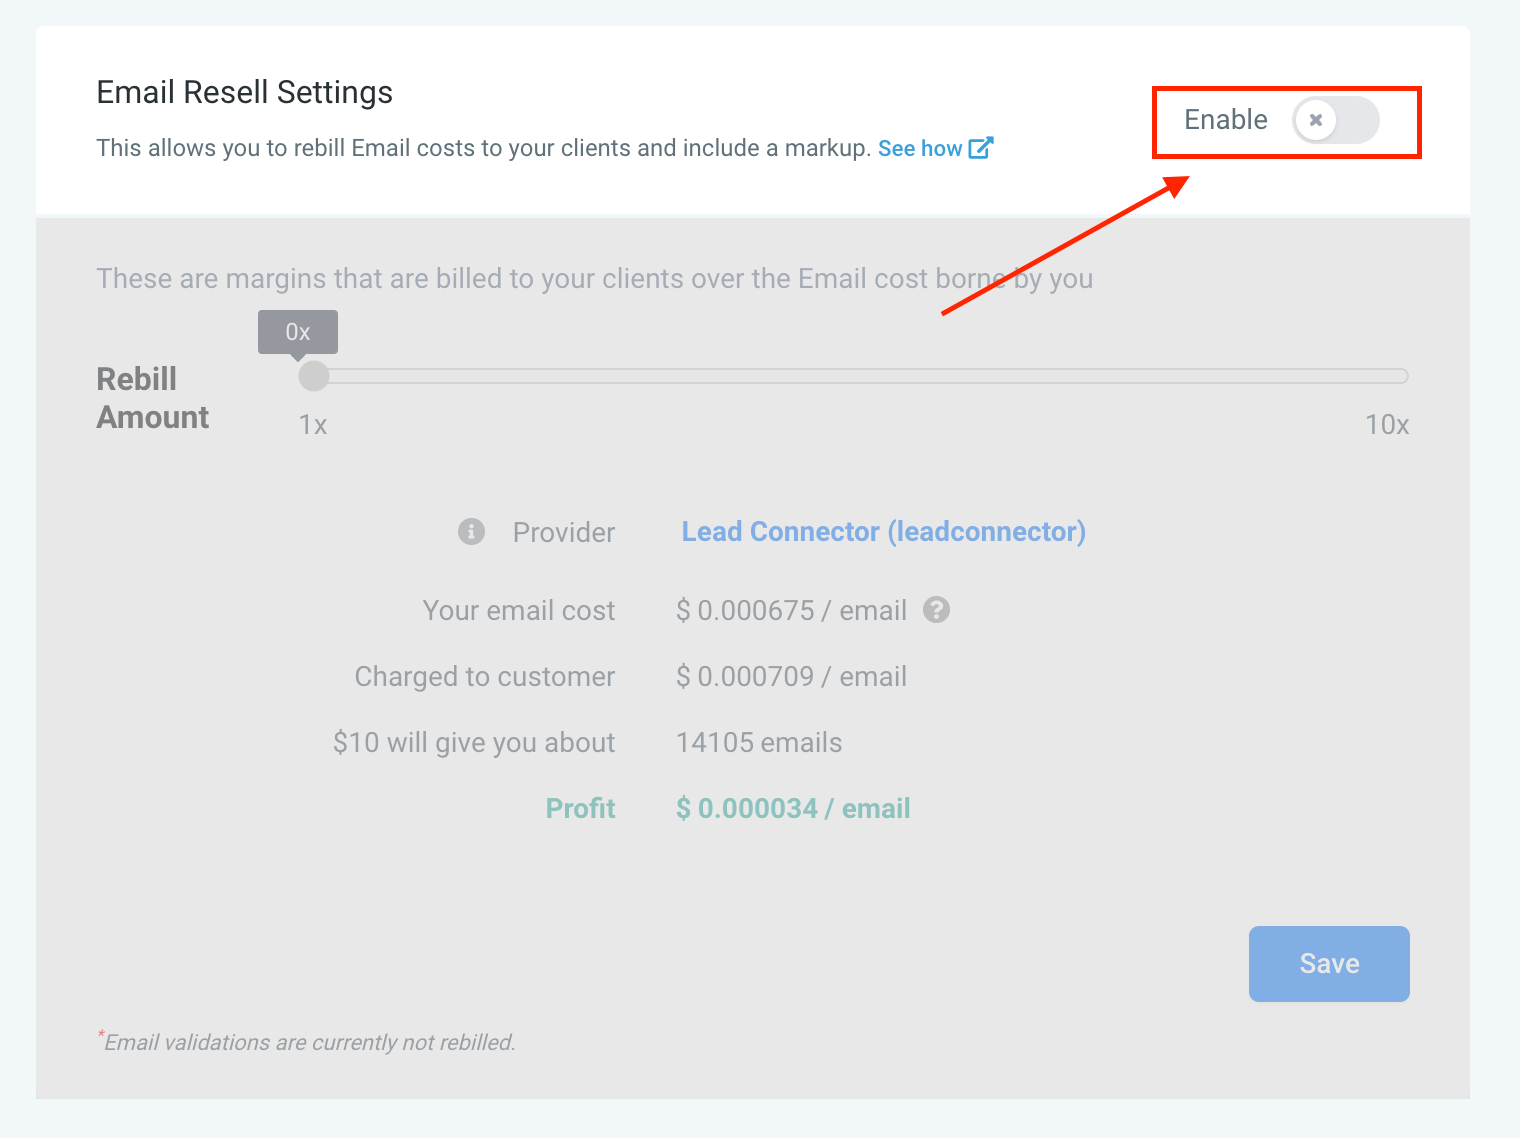Screen dimensions: 1520x1138
Task: Click the 14105 emails estimate text
Action: point(759,742)
